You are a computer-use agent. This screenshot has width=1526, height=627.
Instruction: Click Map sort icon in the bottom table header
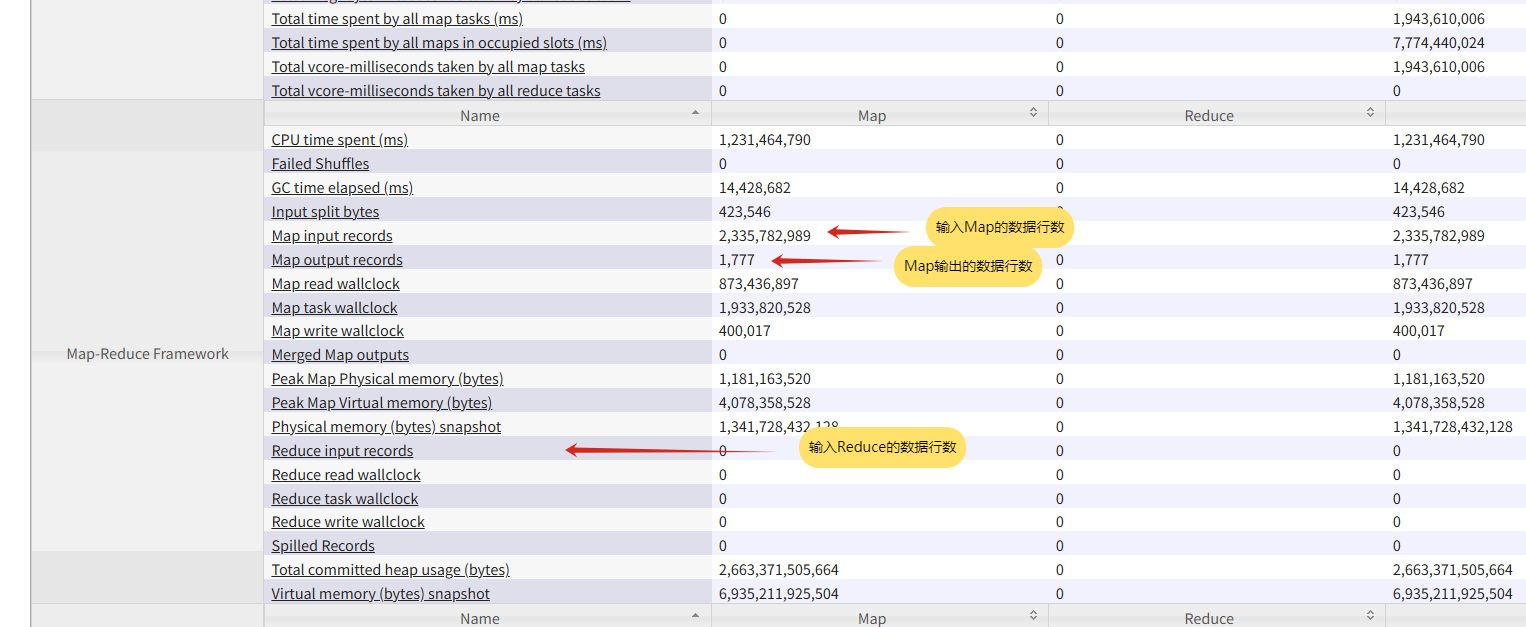(1033, 617)
